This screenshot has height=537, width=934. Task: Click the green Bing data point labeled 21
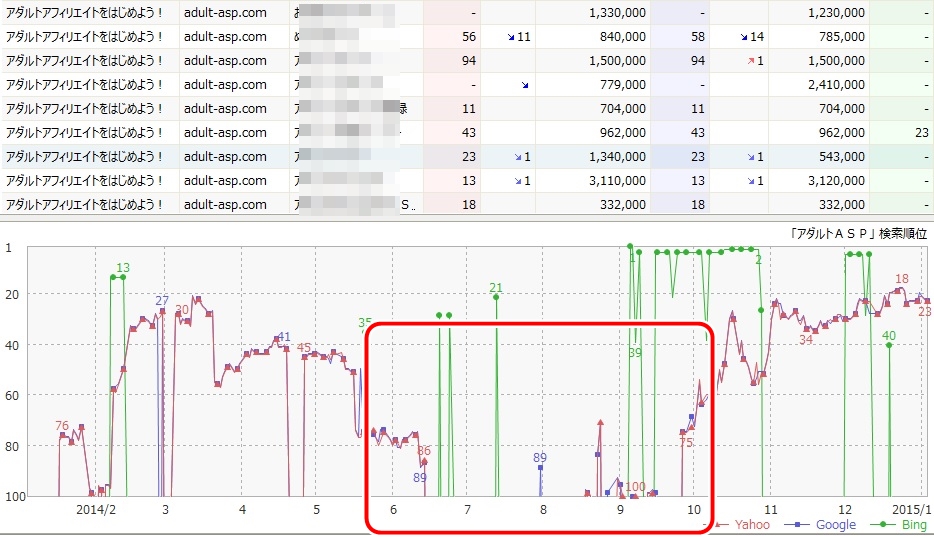(496, 296)
